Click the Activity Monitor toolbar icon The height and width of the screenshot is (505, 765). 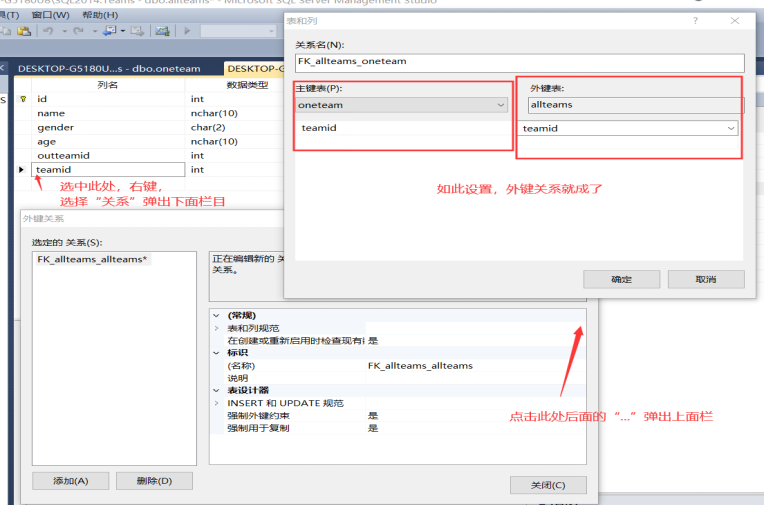162,31
